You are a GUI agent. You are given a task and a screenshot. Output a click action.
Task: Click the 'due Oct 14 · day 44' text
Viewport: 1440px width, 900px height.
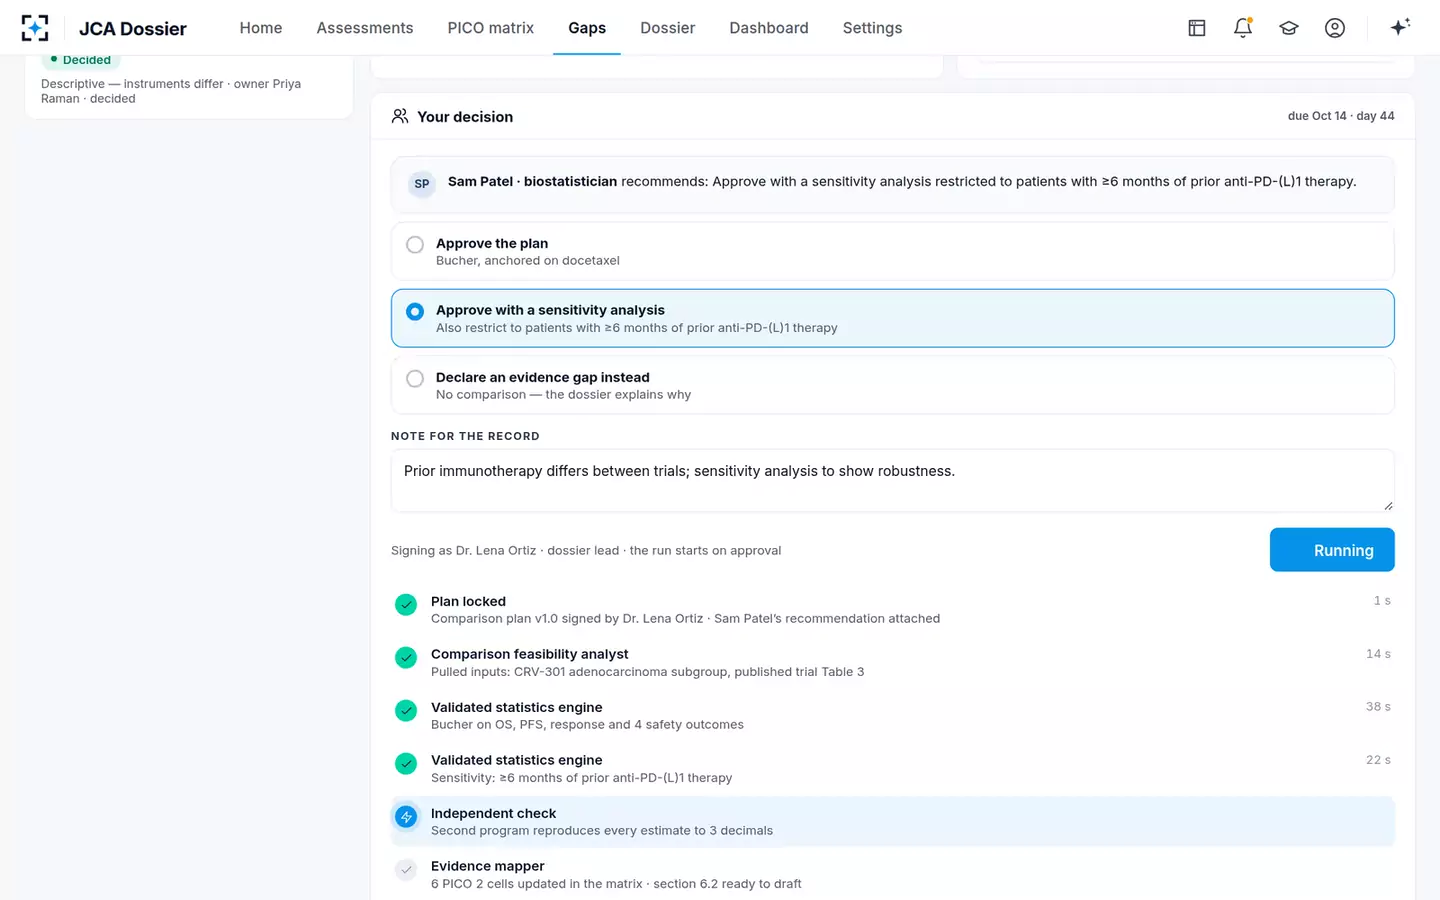[1341, 116]
